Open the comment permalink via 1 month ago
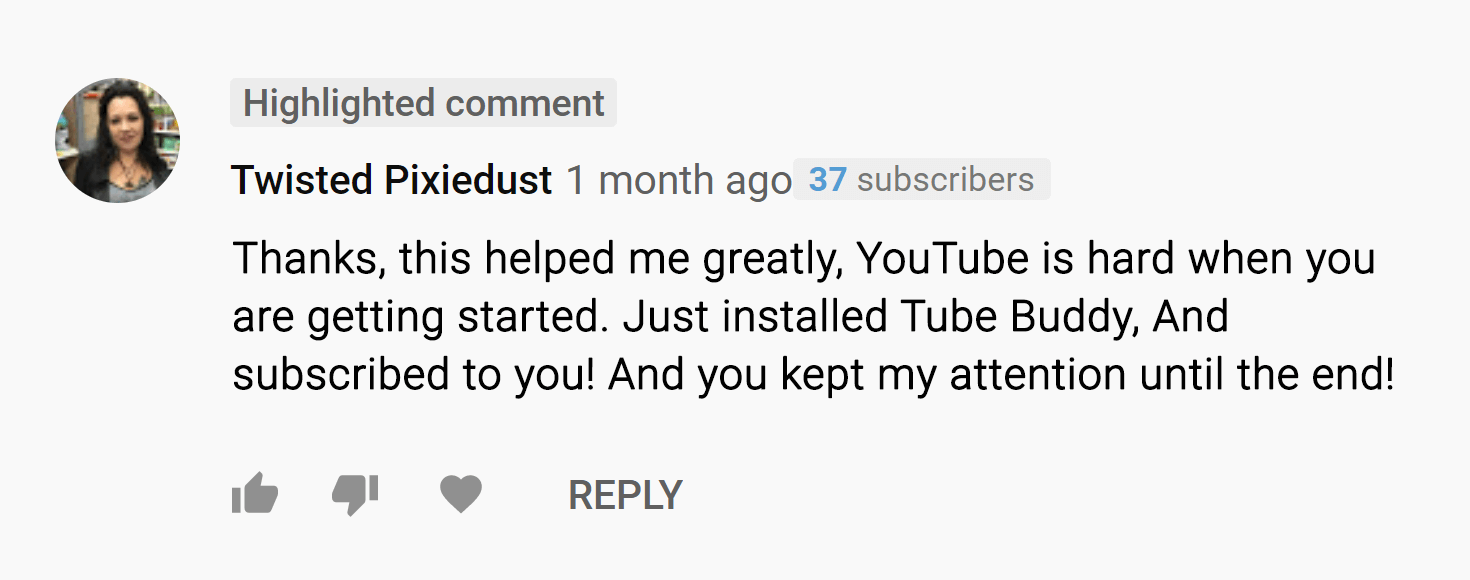 (677, 180)
